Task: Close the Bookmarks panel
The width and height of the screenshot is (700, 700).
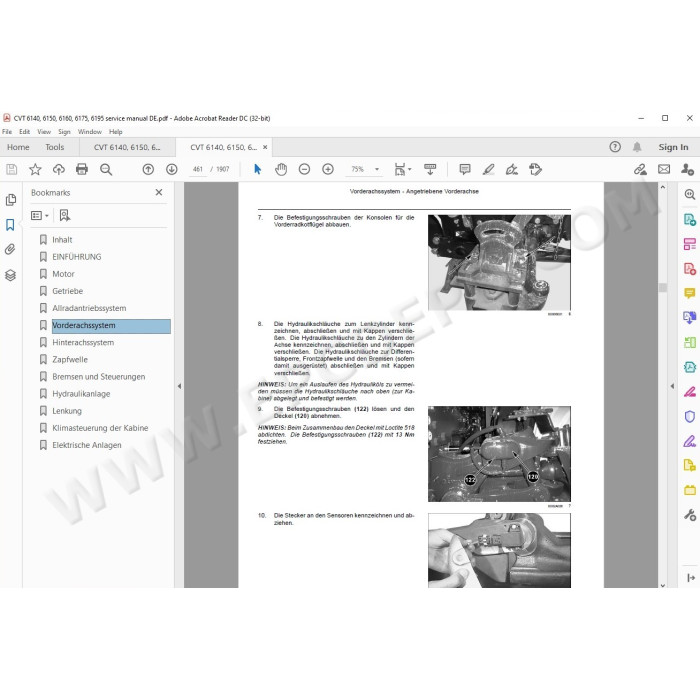Action: [159, 192]
